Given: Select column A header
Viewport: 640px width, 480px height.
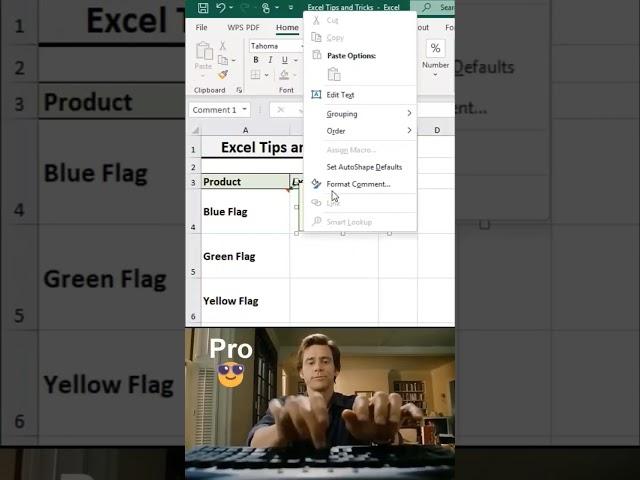Looking at the screenshot, I should click(245, 130).
